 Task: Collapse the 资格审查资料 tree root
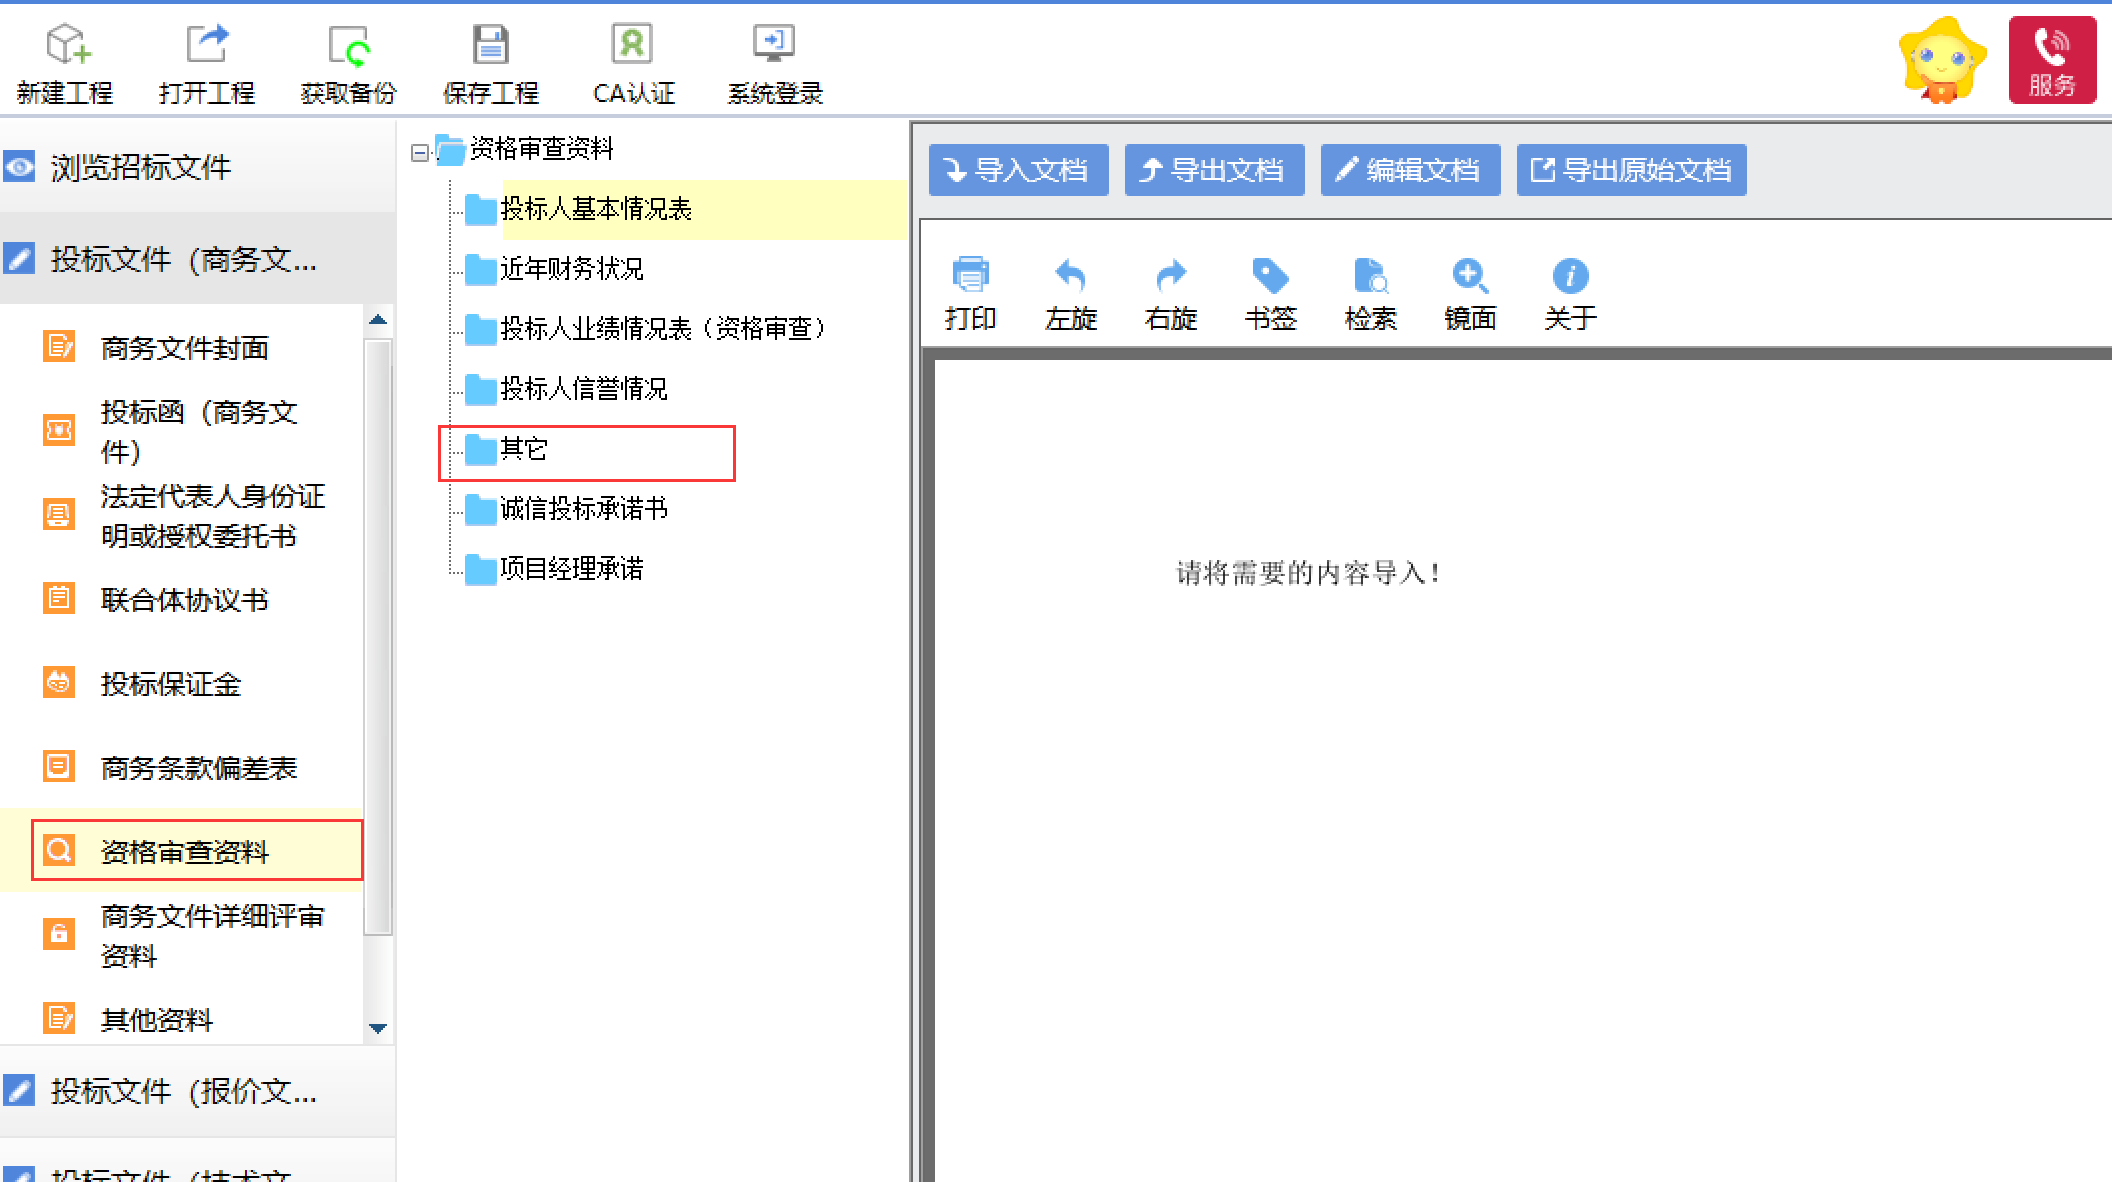[420, 152]
